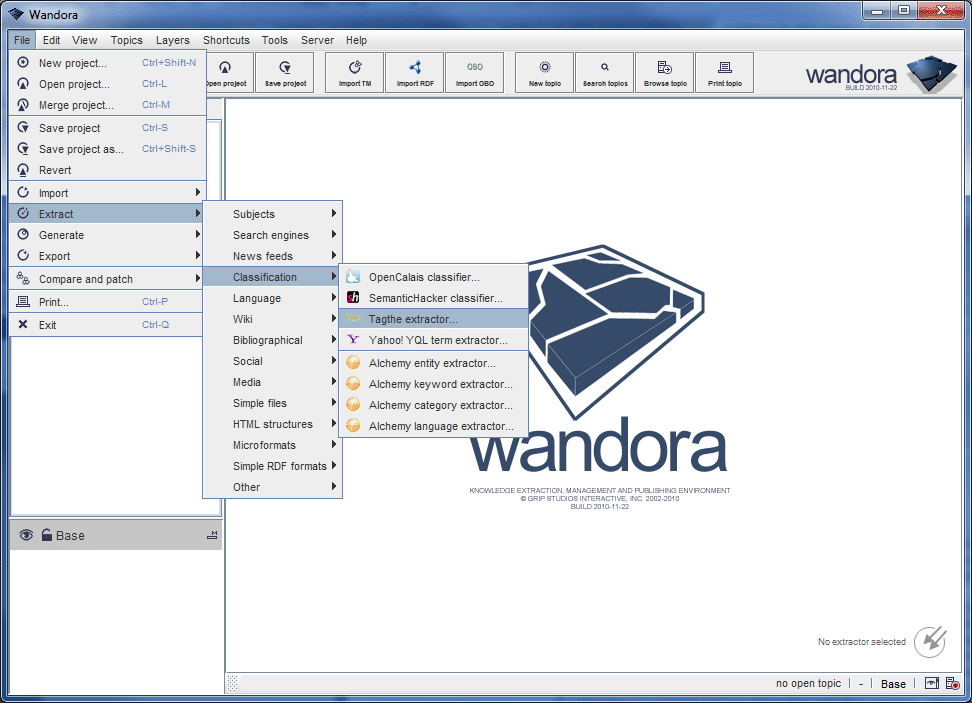The height and width of the screenshot is (703, 972).
Task: Click the Import TM toolbar icon
Action: pyautogui.click(x=355, y=72)
